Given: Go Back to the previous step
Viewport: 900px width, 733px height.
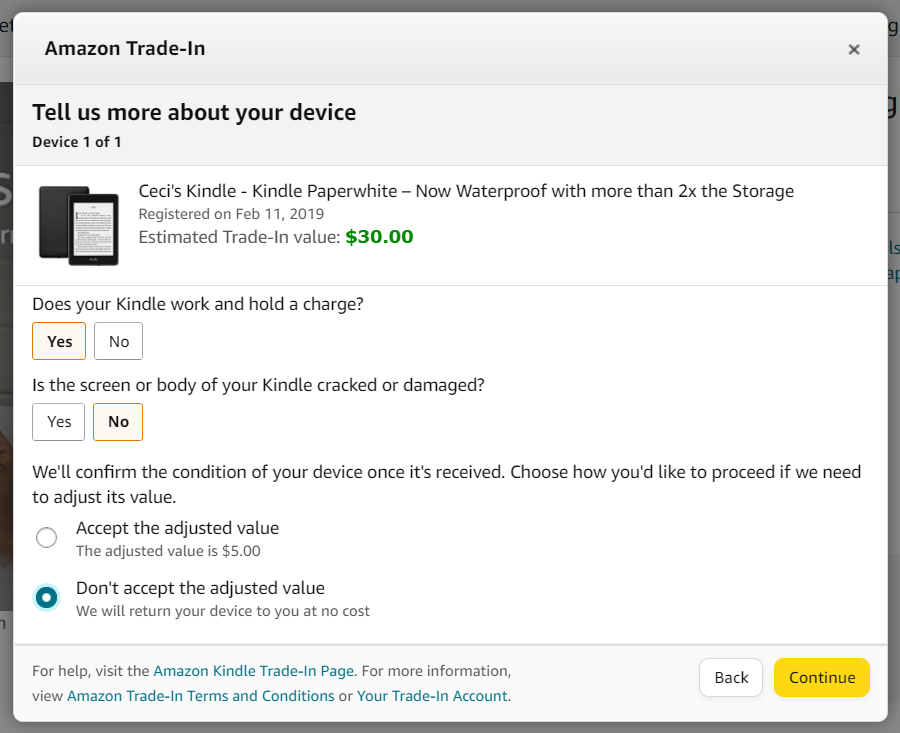Looking at the screenshot, I should pos(731,677).
